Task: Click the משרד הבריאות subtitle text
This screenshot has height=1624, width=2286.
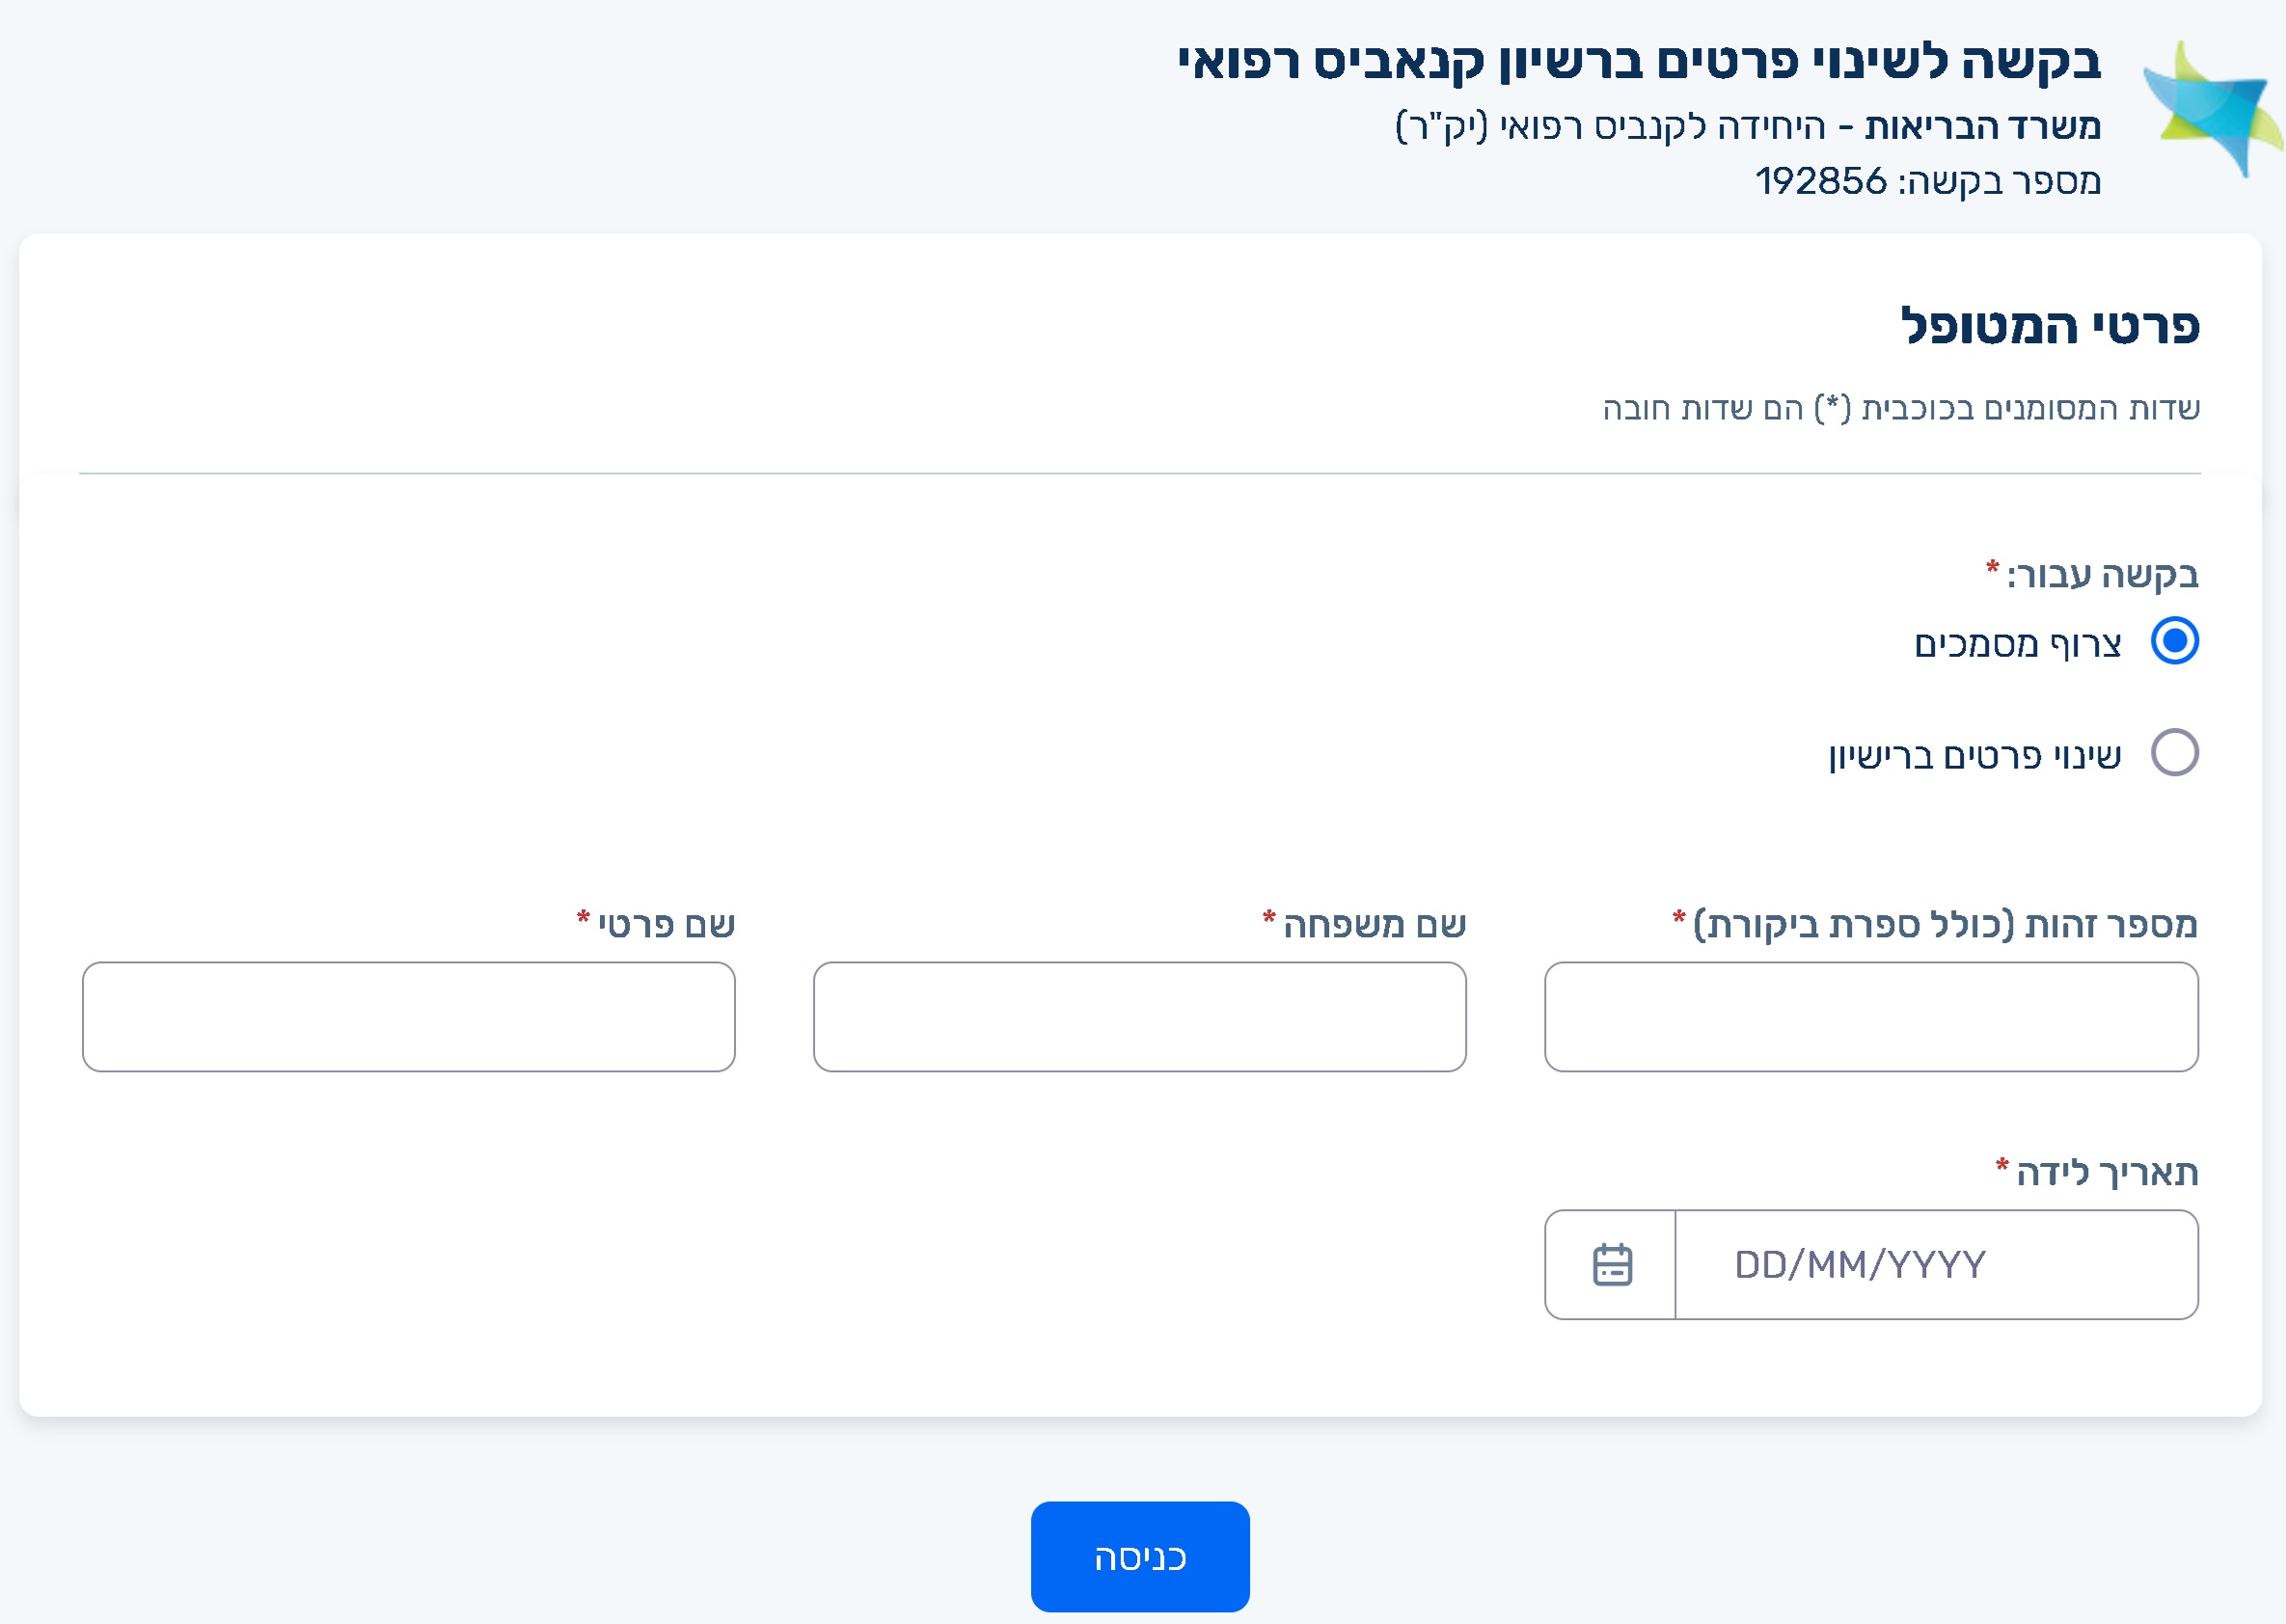Action: 1981,127
